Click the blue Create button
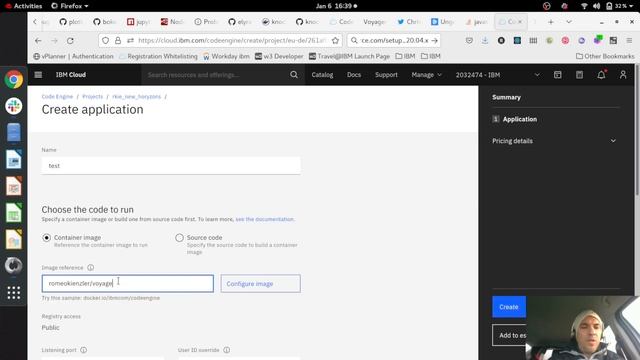 pos(509,307)
